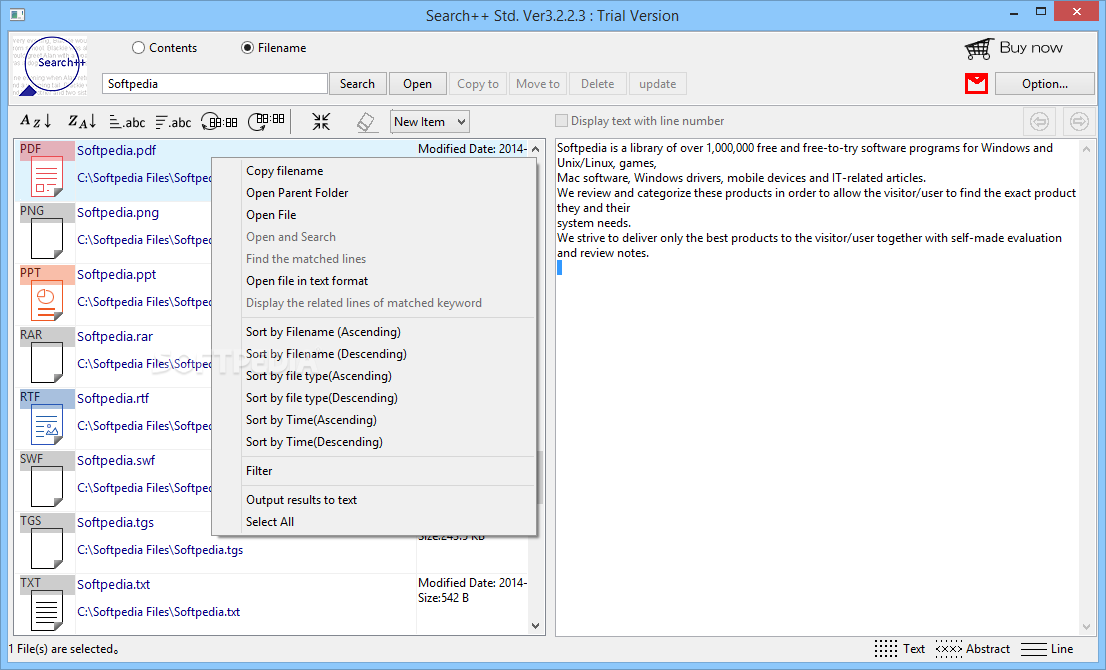Sort by file type descending icon

[x=173, y=122]
